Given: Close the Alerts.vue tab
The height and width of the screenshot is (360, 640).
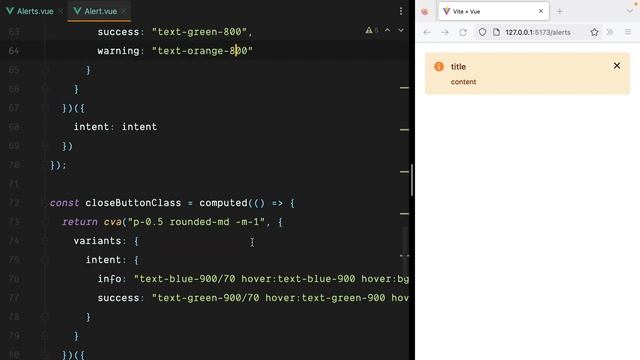Looking at the screenshot, I should [x=60, y=11].
